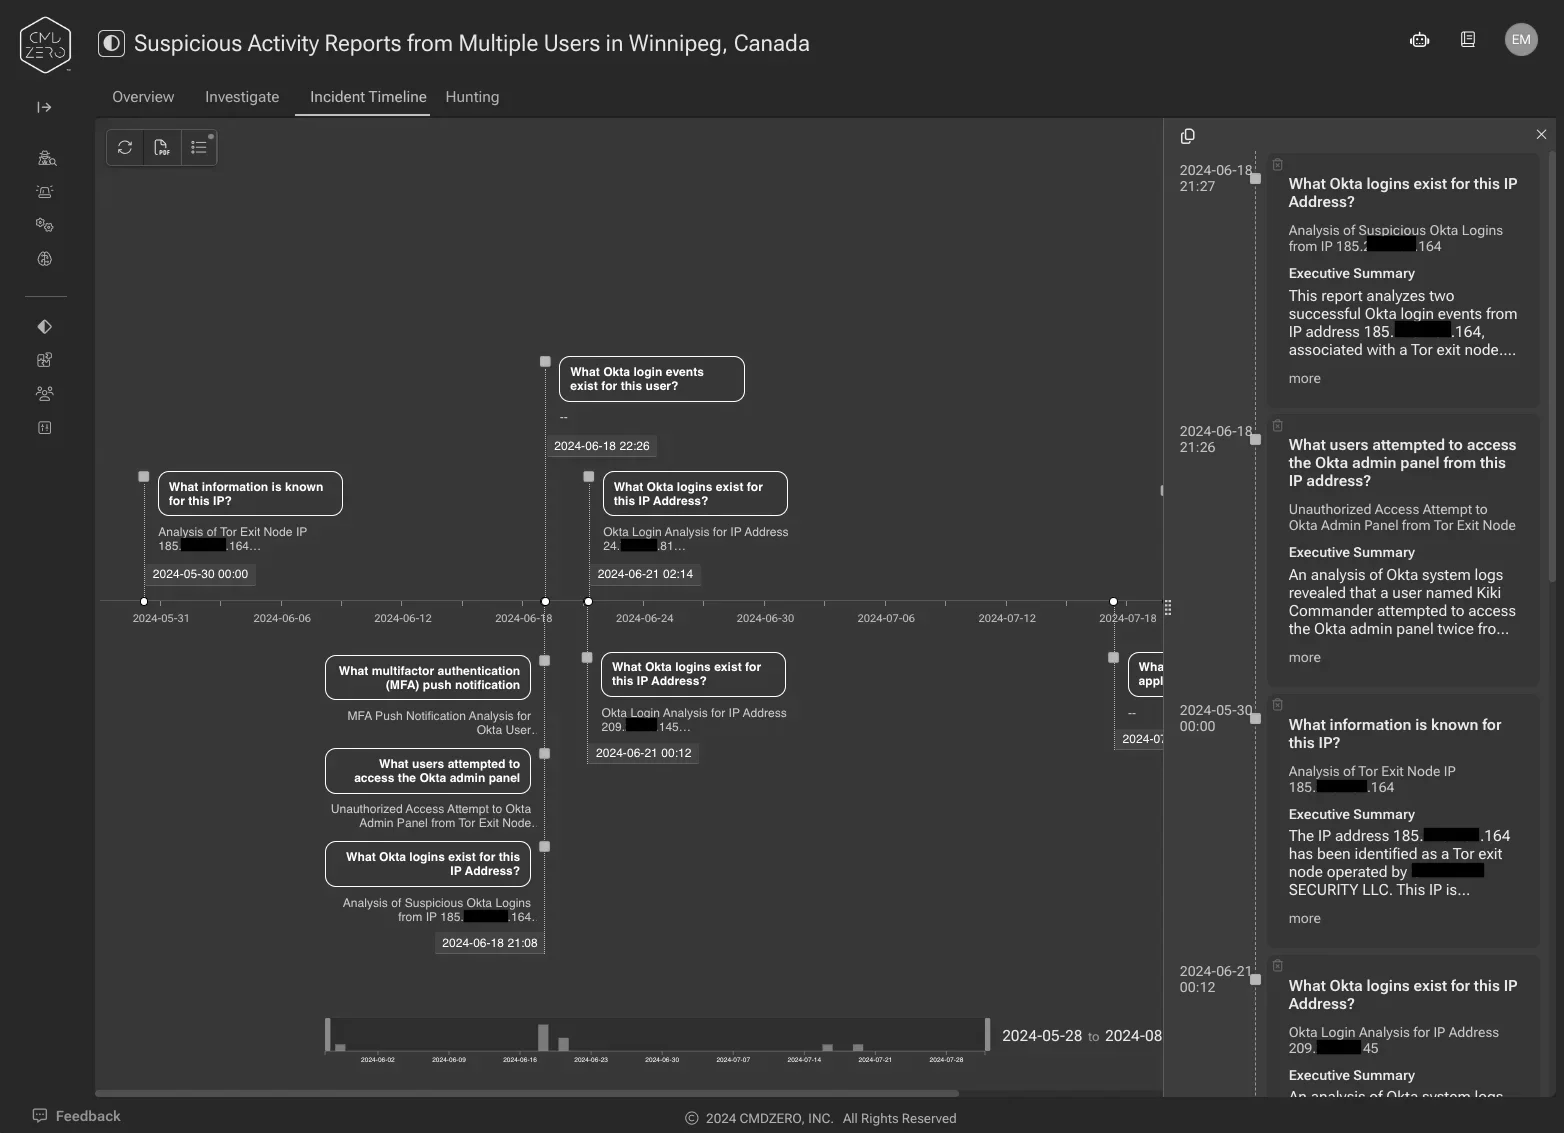
Task: Open 'What Okta login events exist for this user?' card
Action: [652, 379]
